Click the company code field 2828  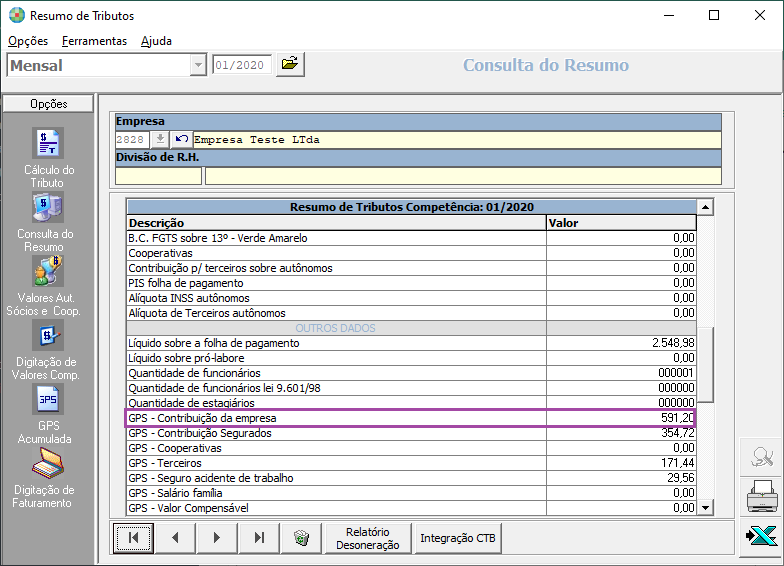tap(132, 140)
